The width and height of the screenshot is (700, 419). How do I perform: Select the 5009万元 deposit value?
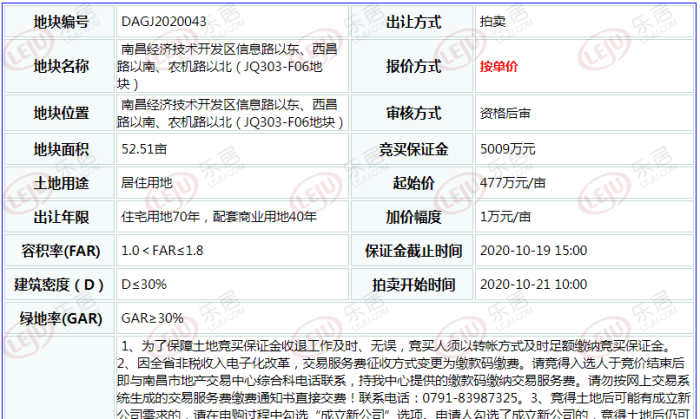508,149
